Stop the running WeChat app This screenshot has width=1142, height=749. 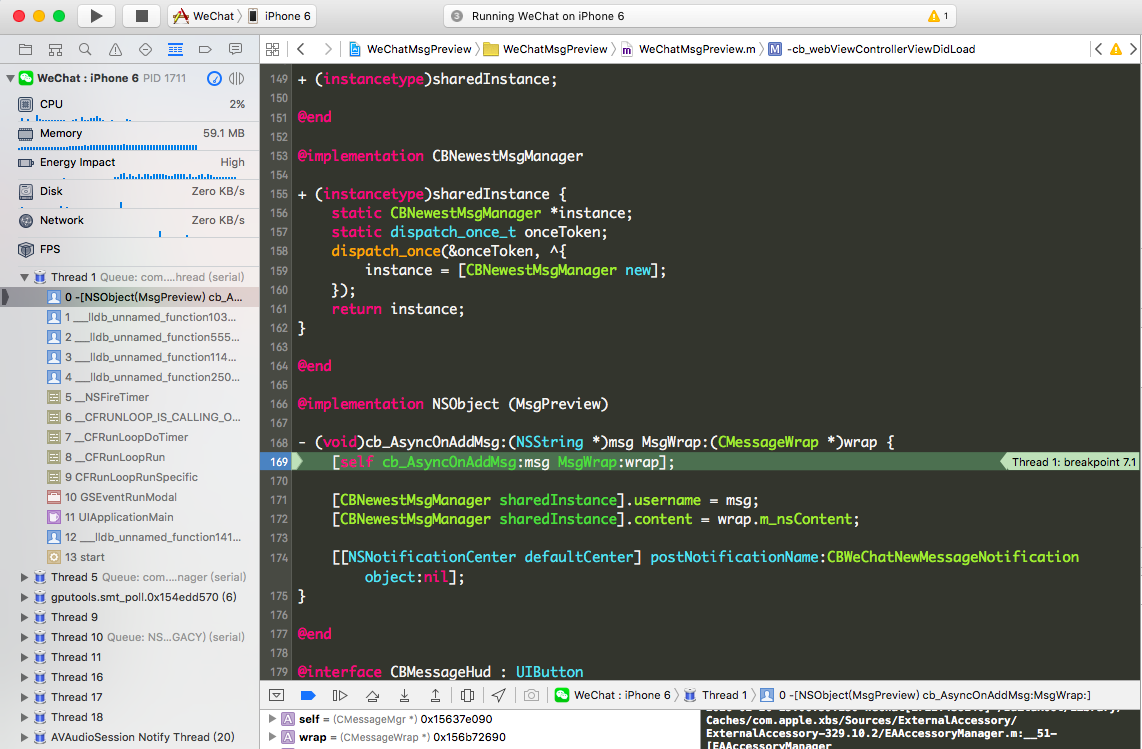point(141,16)
